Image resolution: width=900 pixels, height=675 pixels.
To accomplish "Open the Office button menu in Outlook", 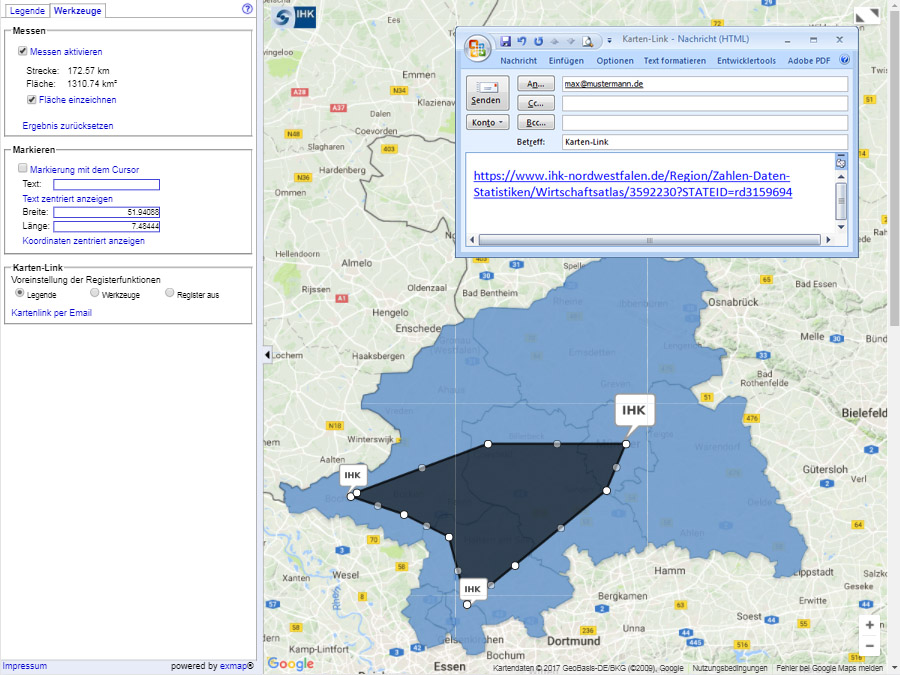I will 478,48.
